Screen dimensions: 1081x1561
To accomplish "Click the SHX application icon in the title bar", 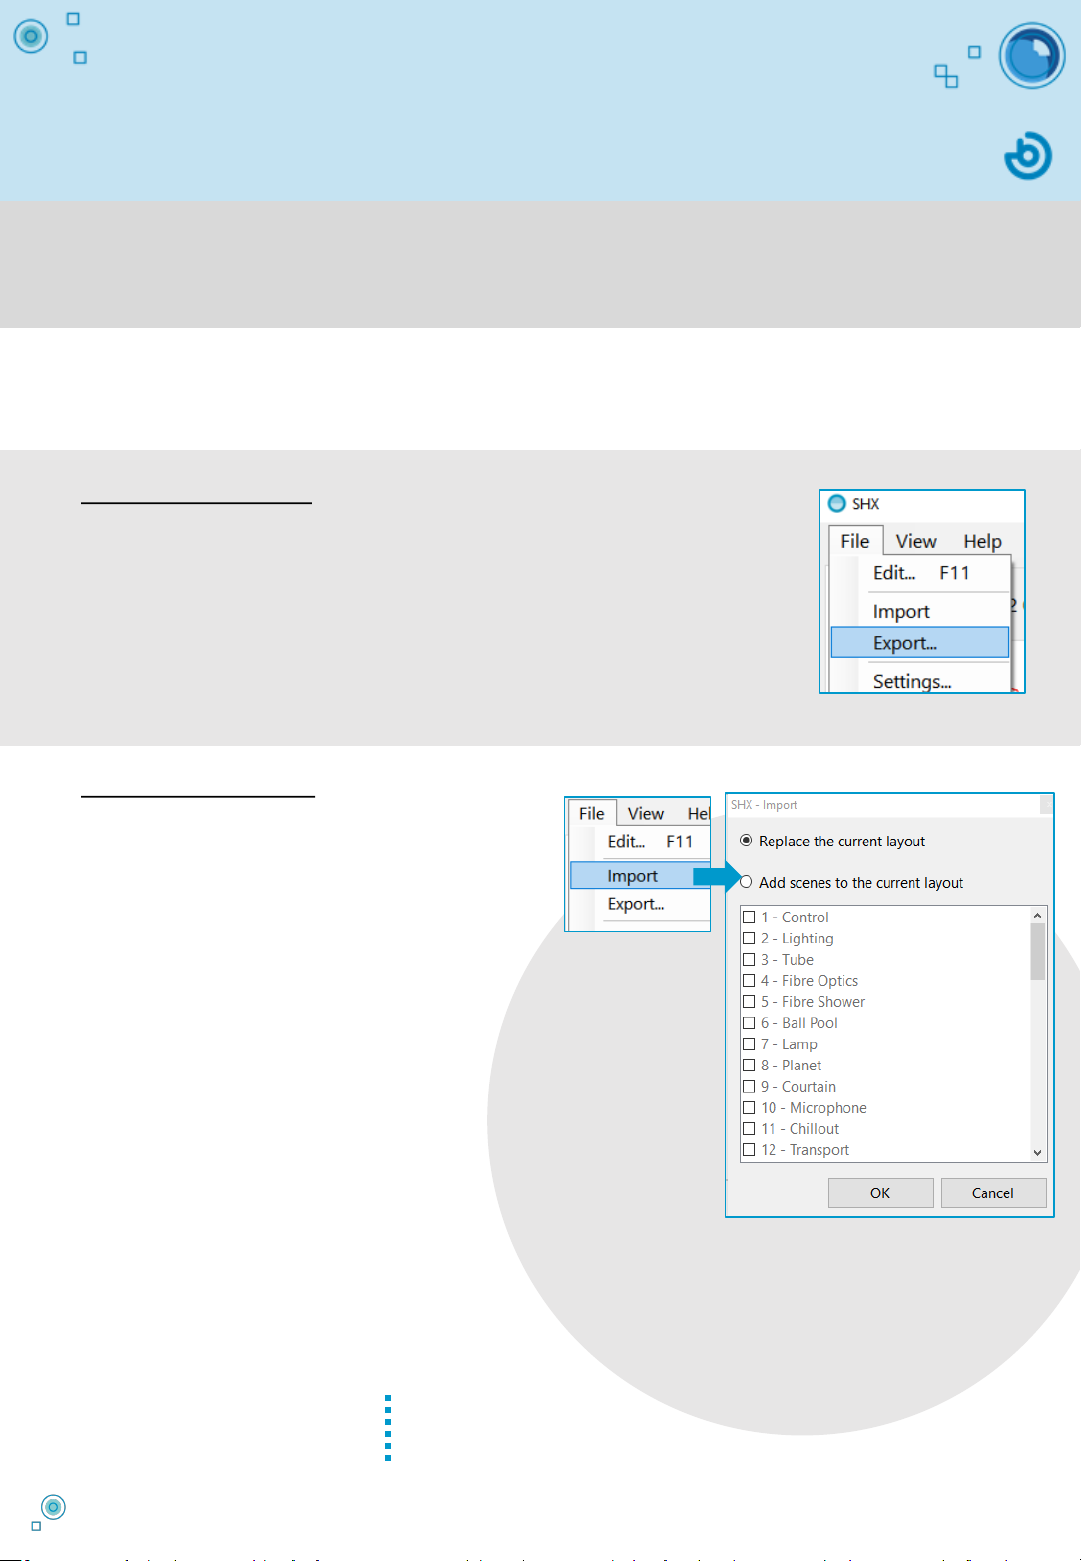I will pos(837,503).
